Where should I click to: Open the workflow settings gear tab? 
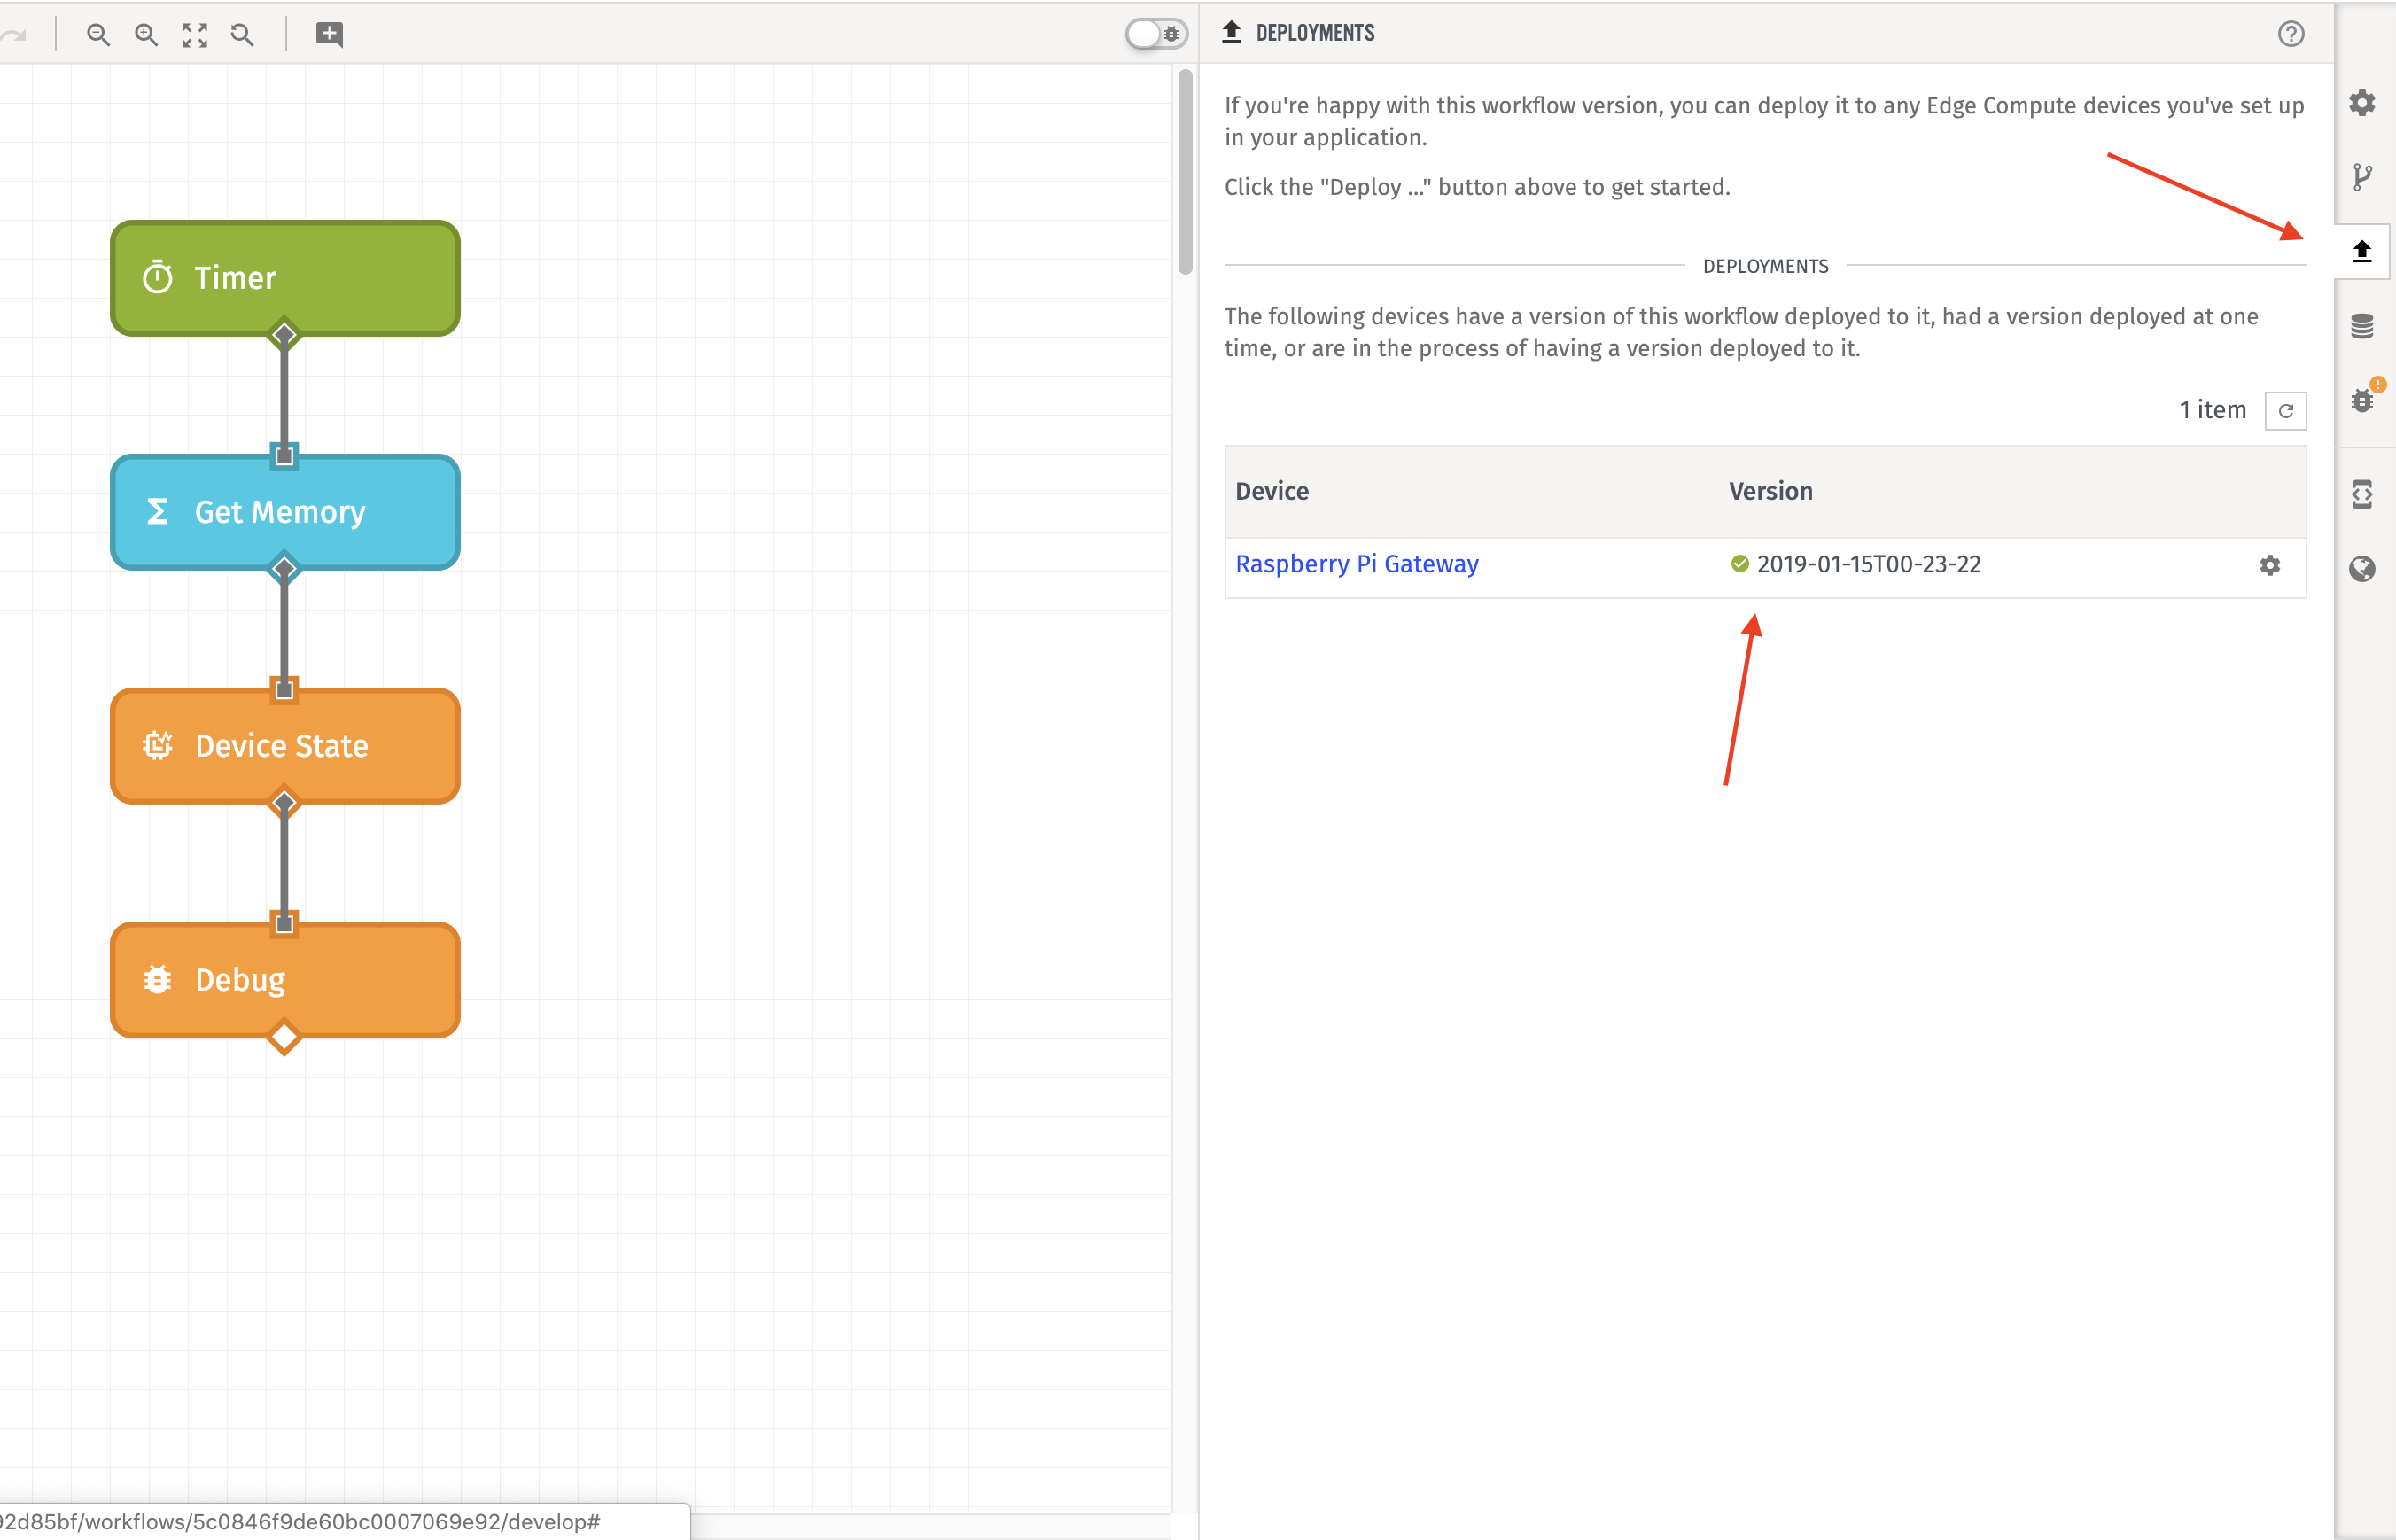pos(2362,102)
